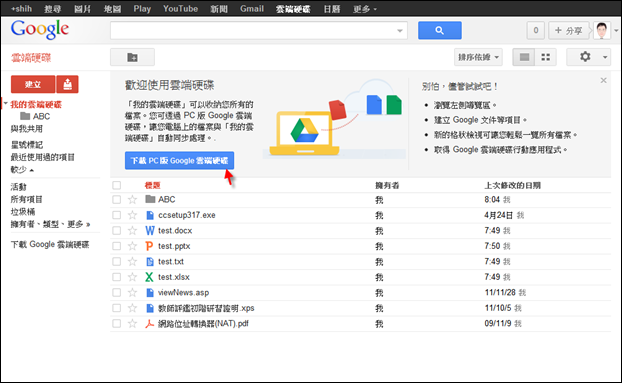Star the ccsetup317.exe file
Image resolution: width=622 pixels, height=383 pixels.
[132, 215]
